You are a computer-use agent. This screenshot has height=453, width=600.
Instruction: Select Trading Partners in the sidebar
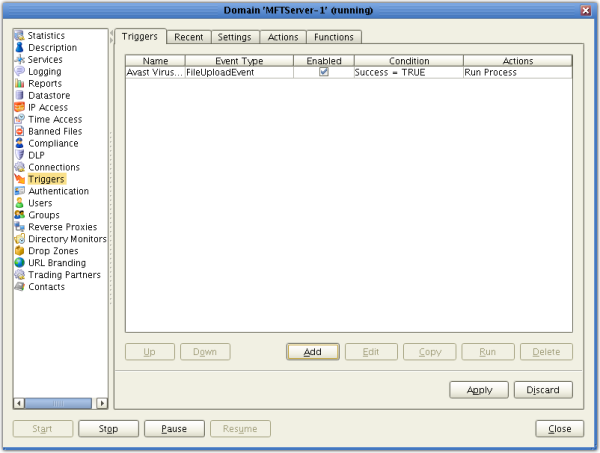(64, 275)
